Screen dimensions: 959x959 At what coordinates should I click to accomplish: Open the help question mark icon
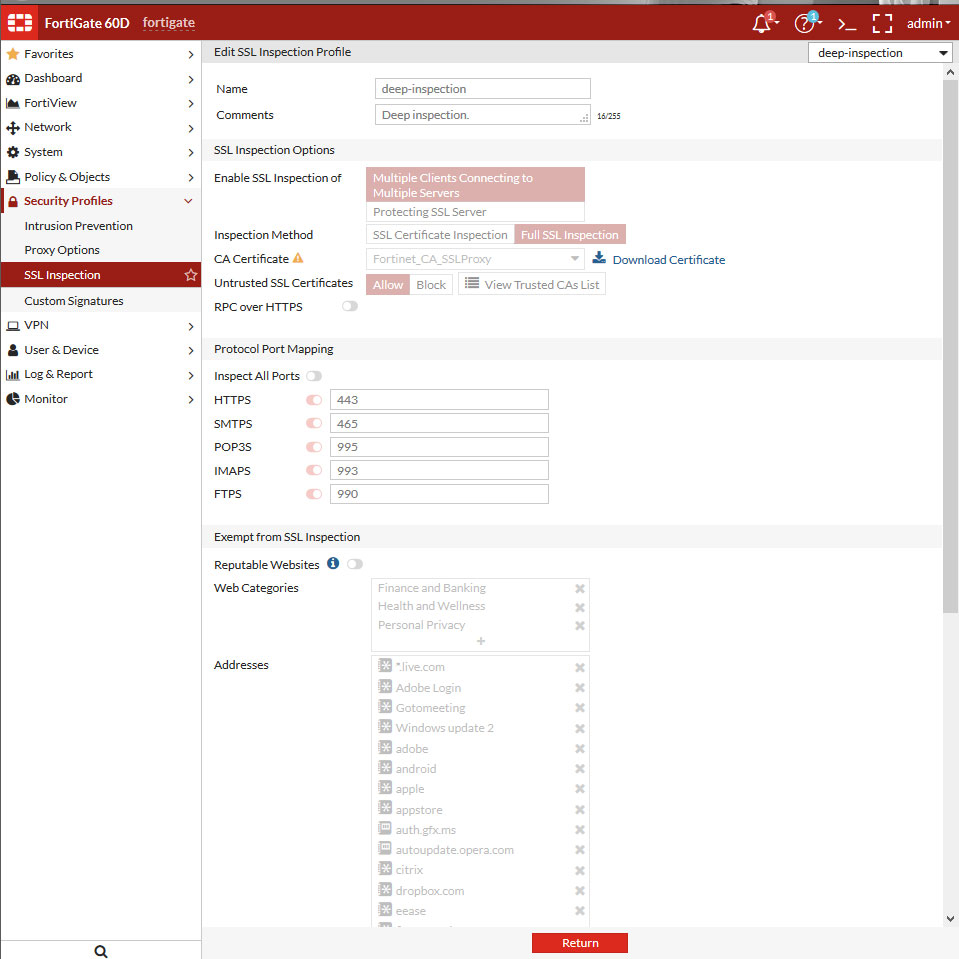click(x=804, y=23)
